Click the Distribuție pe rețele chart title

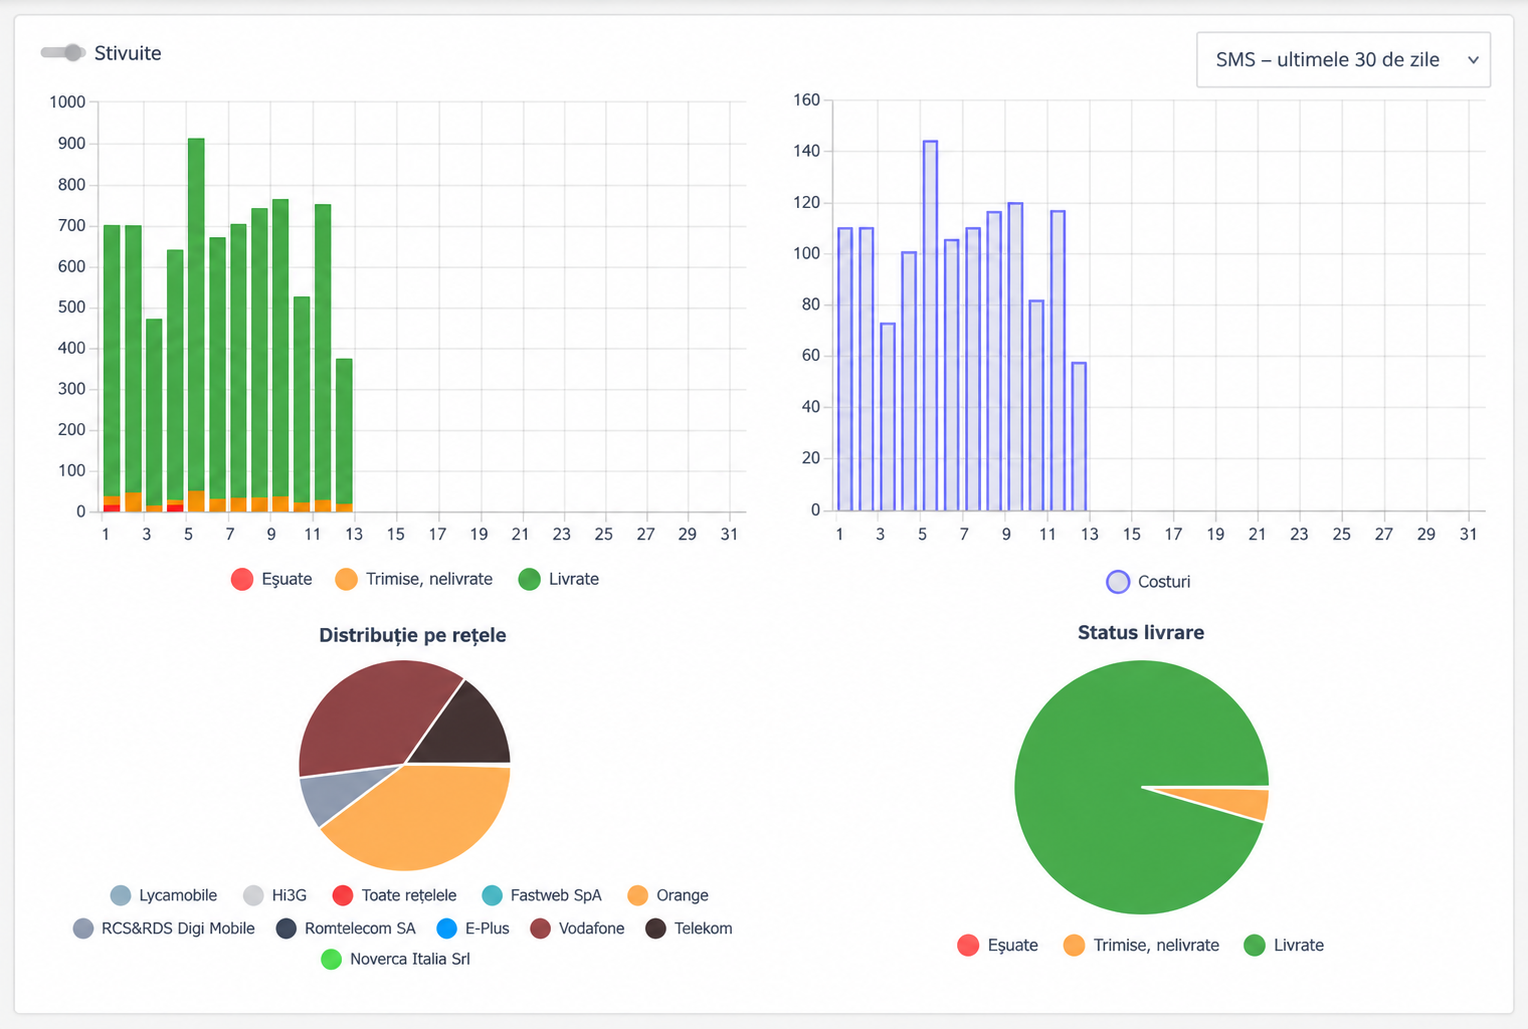pyautogui.click(x=413, y=635)
